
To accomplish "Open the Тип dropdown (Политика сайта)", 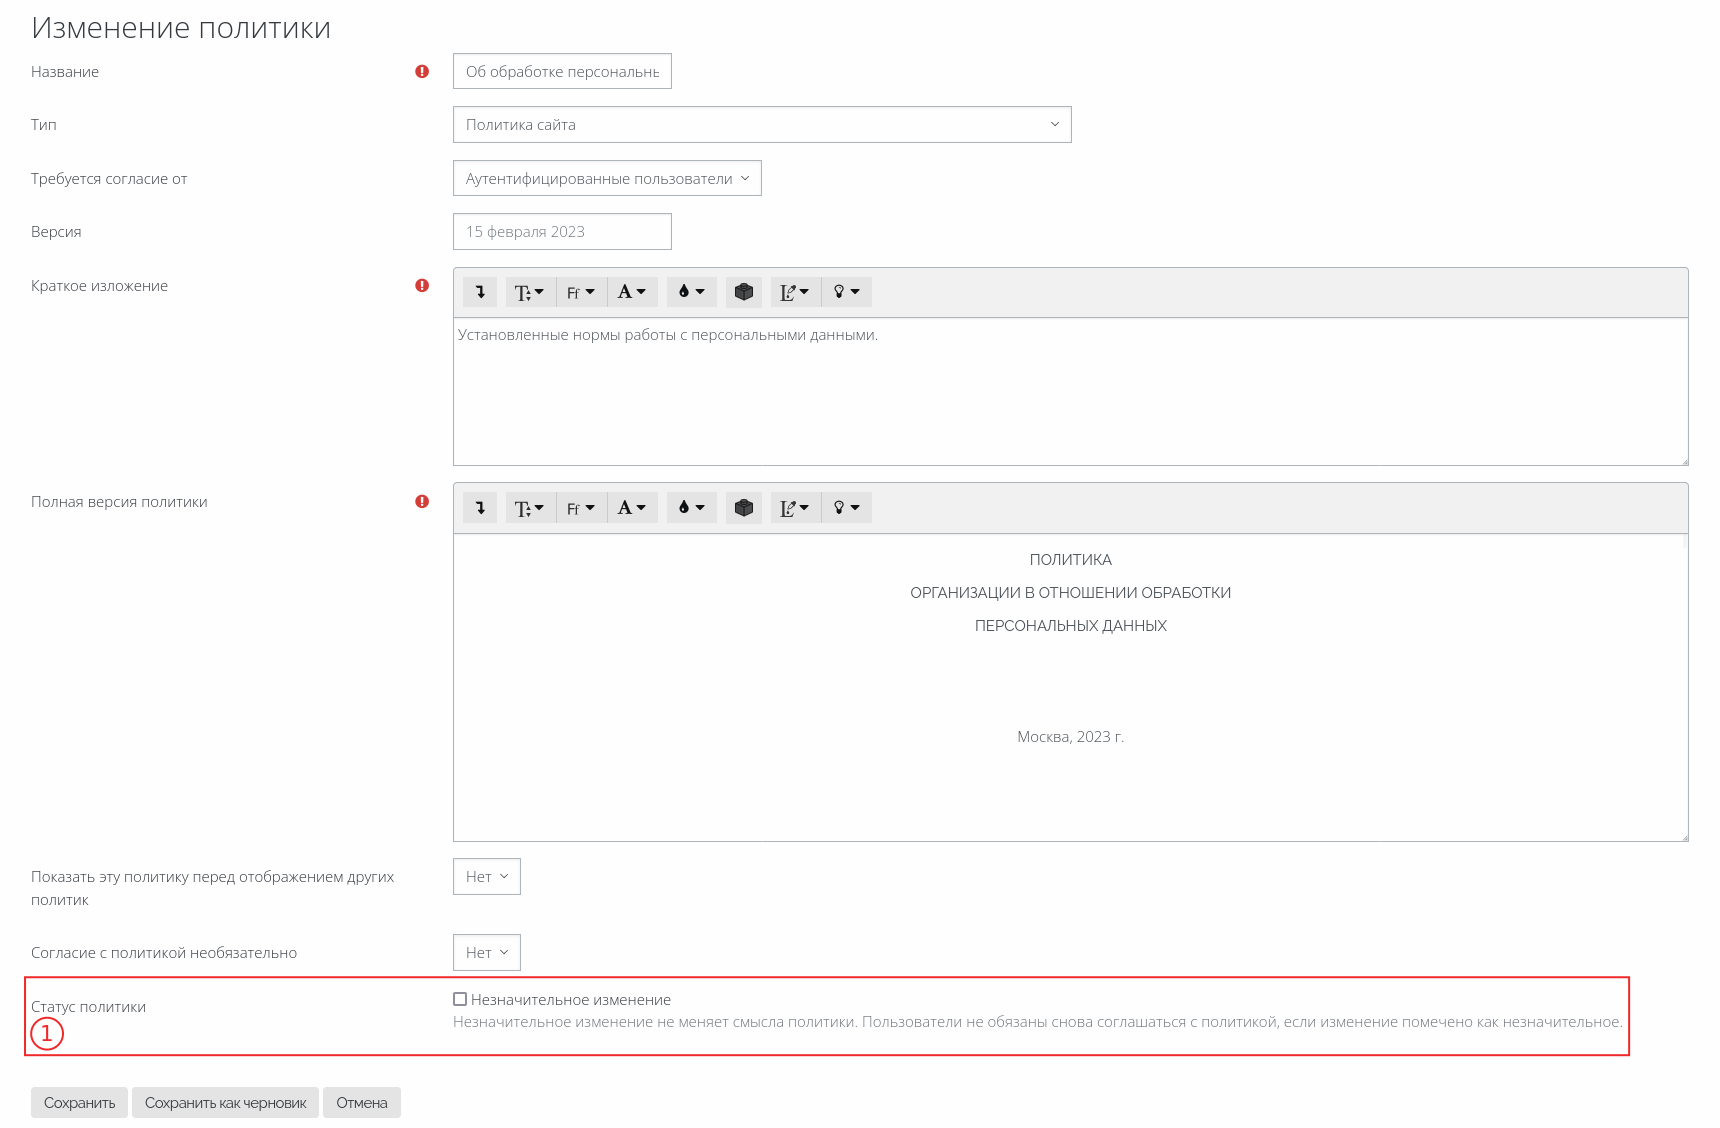I will [762, 125].
